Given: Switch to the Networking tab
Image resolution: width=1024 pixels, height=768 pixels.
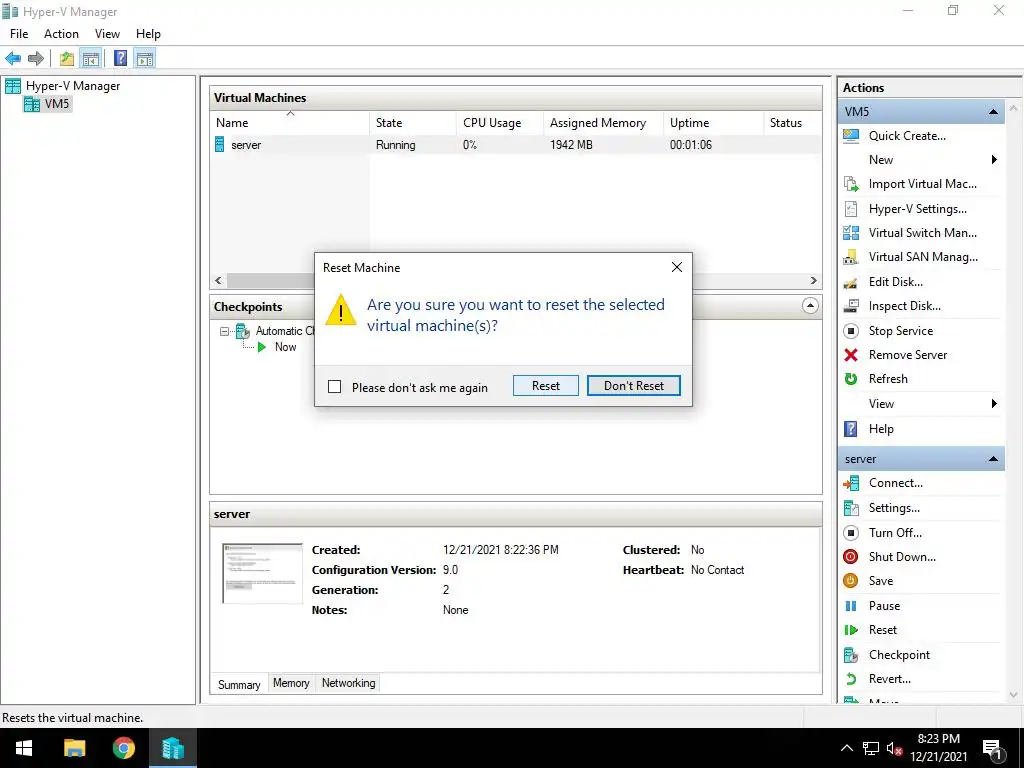Looking at the screenshot, I should pyautogui.click(x=348, y=683).
